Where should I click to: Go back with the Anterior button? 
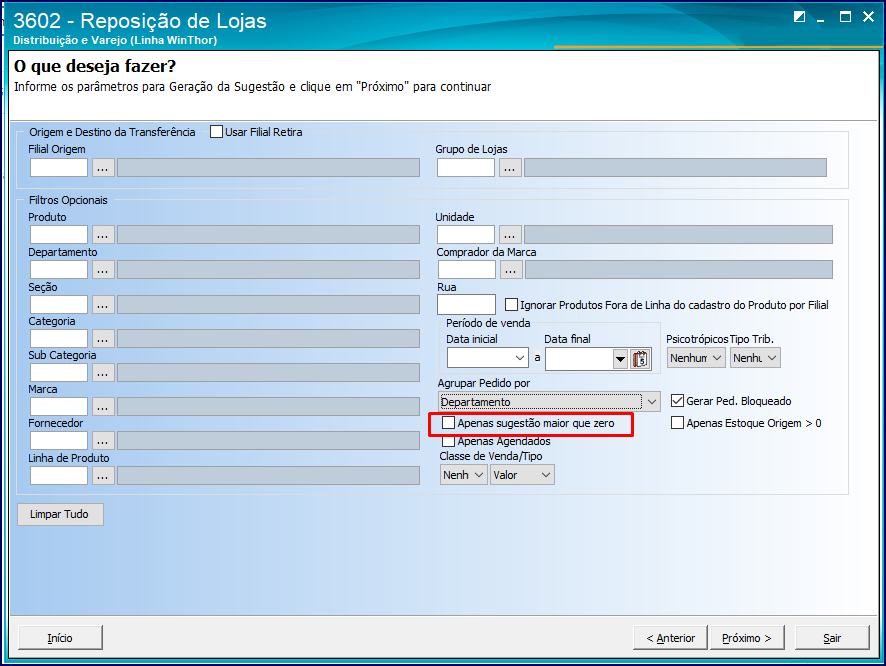(671, 638)
